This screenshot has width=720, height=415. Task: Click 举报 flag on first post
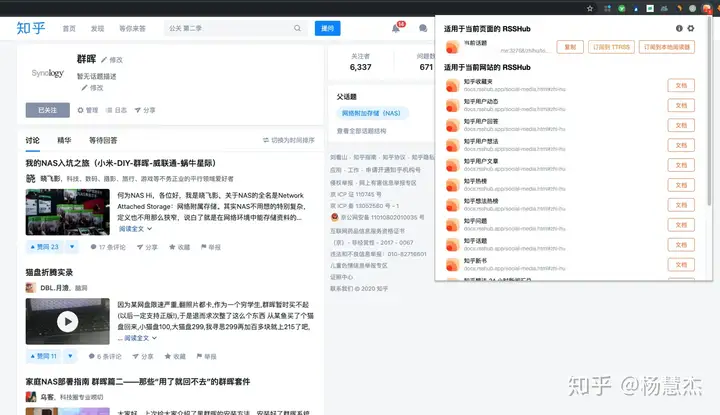click(x=211, y=247)
